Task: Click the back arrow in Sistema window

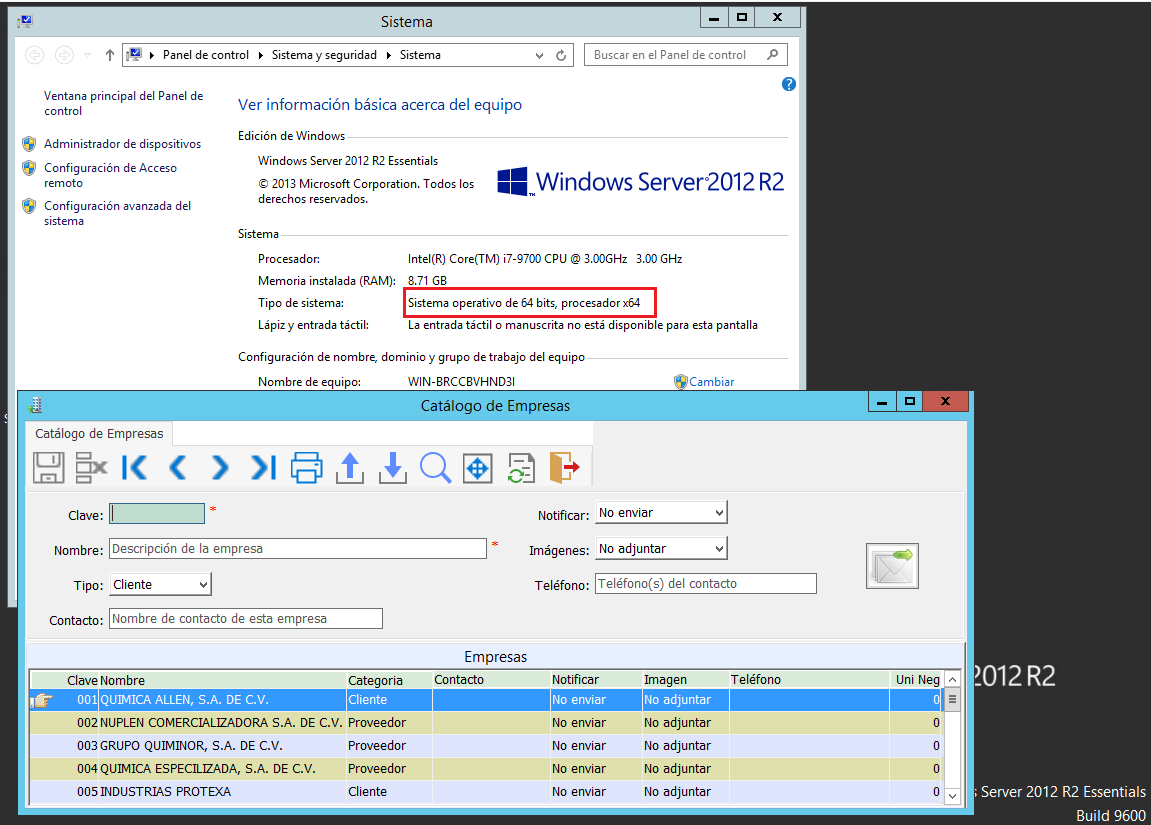Action: point(35,55)
